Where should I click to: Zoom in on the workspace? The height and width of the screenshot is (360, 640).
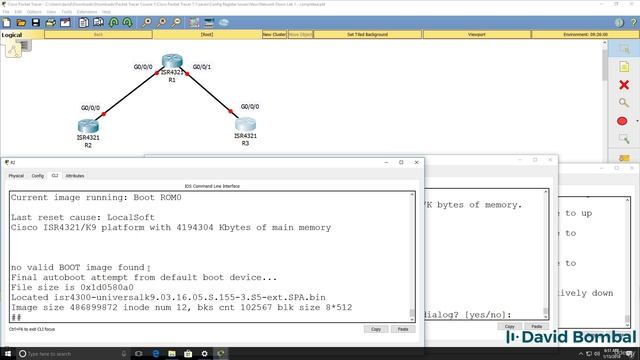tap(147, 23)
